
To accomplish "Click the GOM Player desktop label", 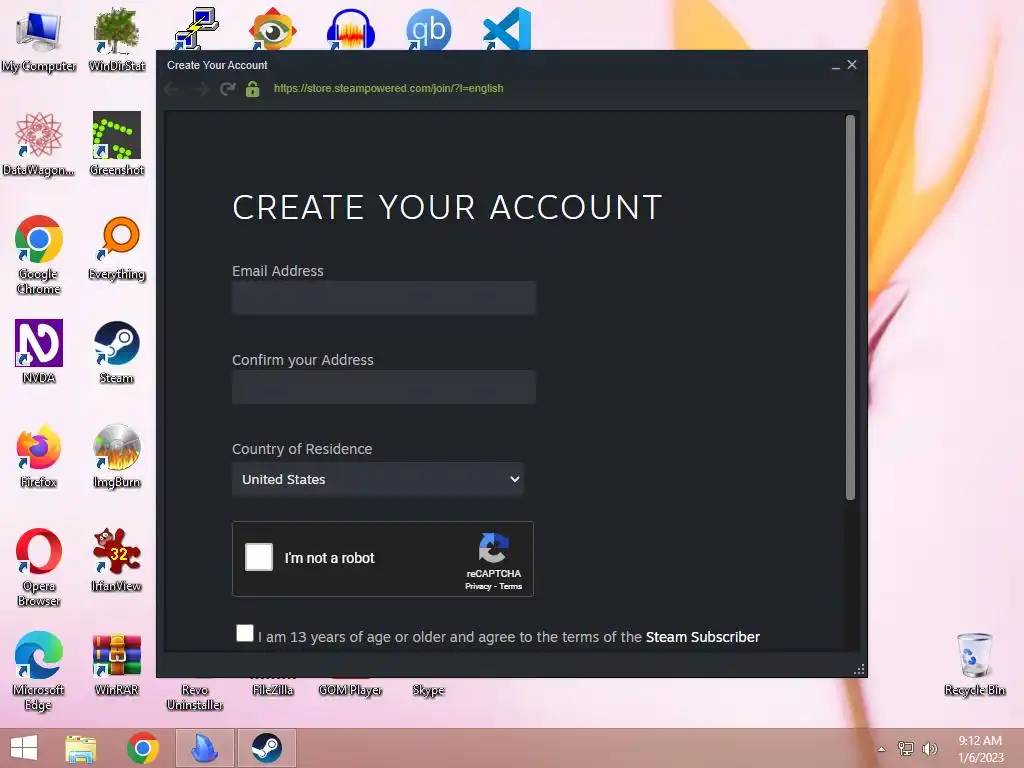I will click(351, 690).
